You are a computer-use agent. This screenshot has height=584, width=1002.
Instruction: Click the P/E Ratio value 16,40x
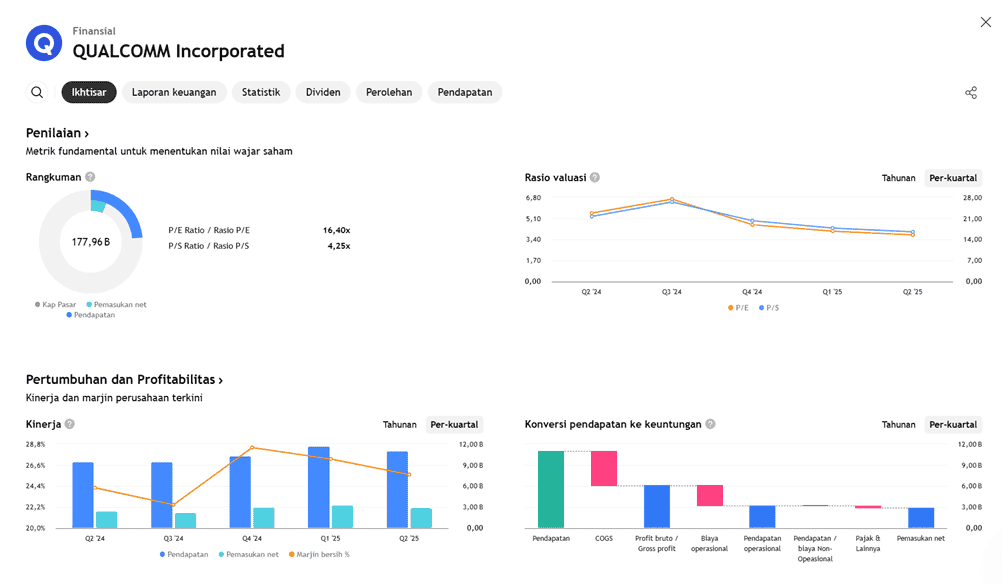pos(336,230)
